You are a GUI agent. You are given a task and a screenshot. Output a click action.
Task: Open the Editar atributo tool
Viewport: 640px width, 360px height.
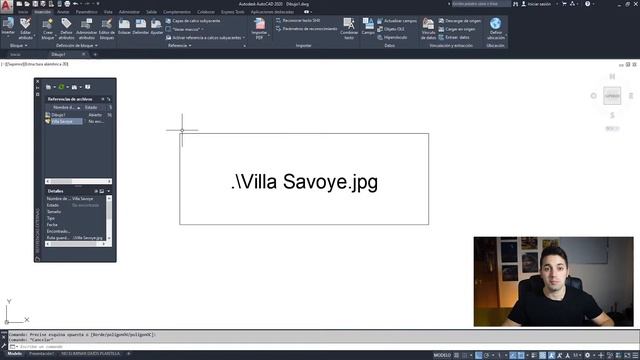point(25,29)
